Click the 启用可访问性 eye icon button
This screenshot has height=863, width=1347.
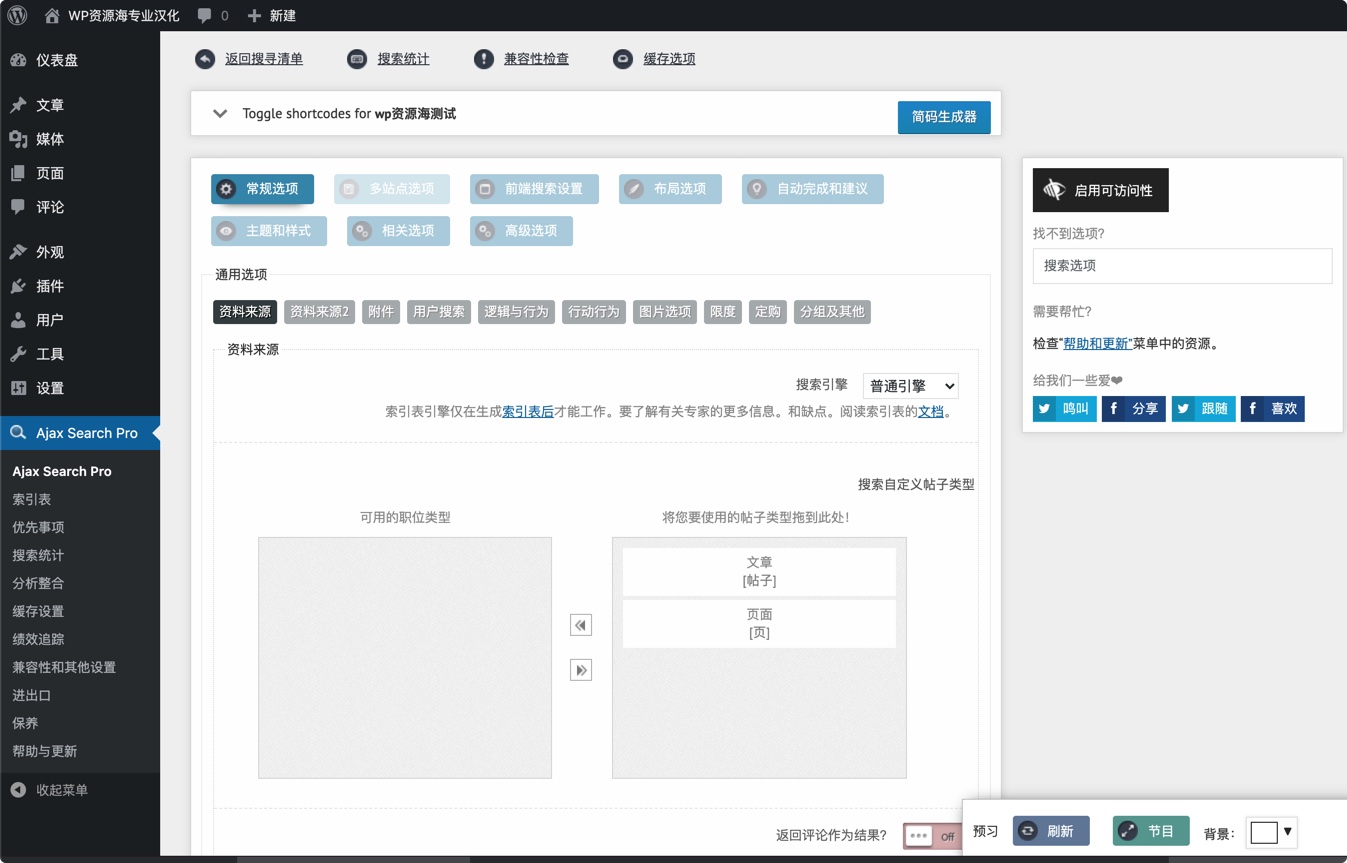pyautogui.click(x=1101, y=190)
